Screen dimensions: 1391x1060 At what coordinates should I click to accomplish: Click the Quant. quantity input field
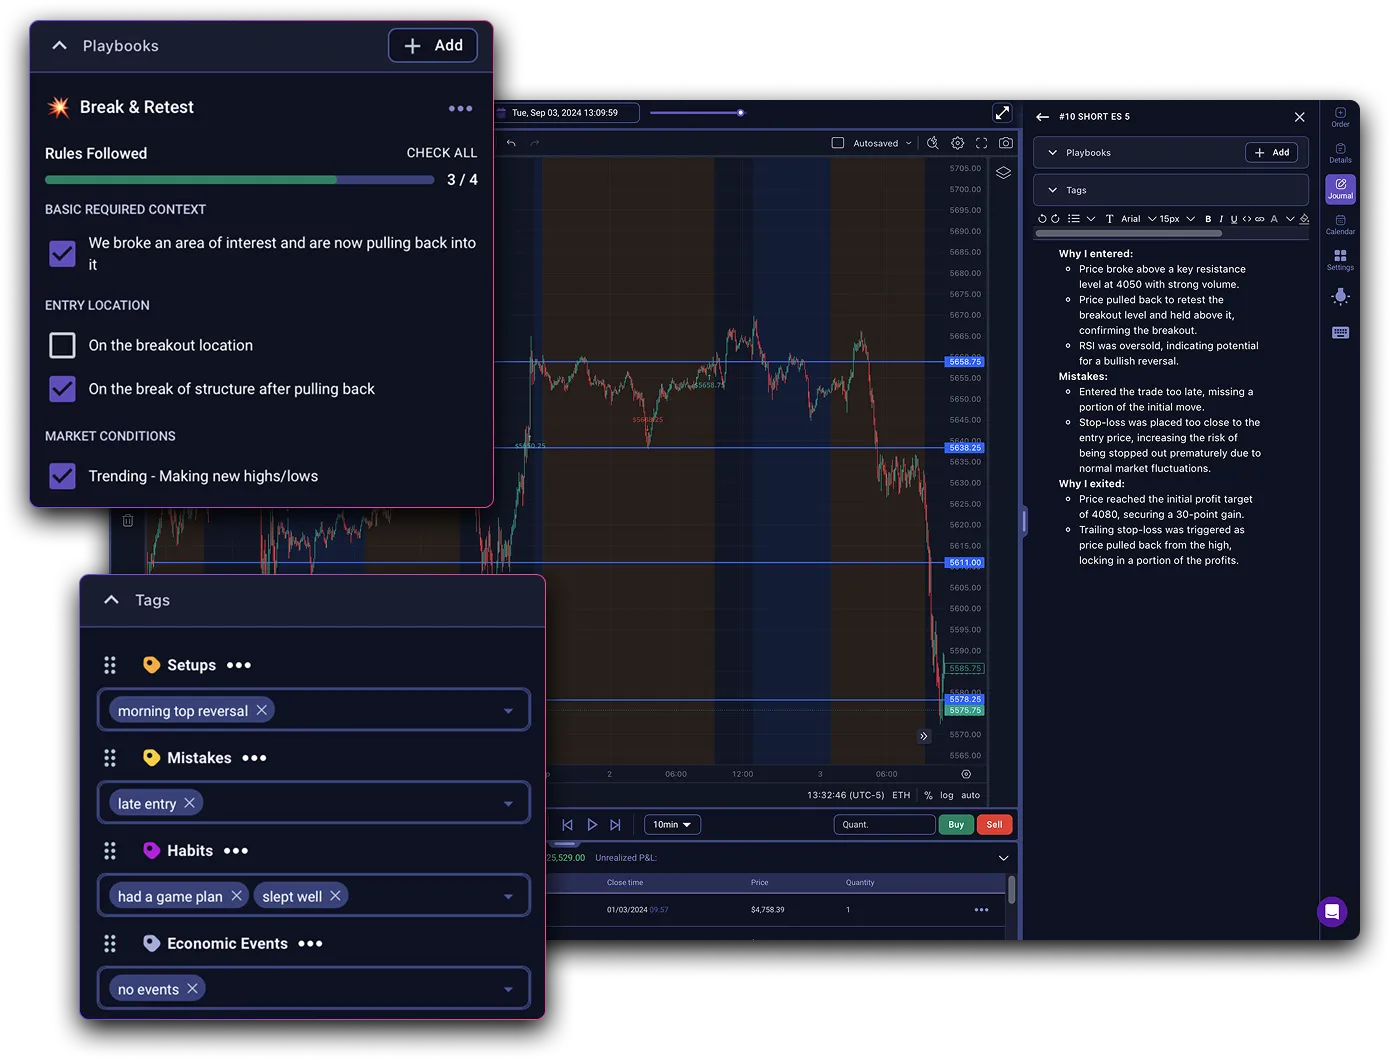[884, 825]
